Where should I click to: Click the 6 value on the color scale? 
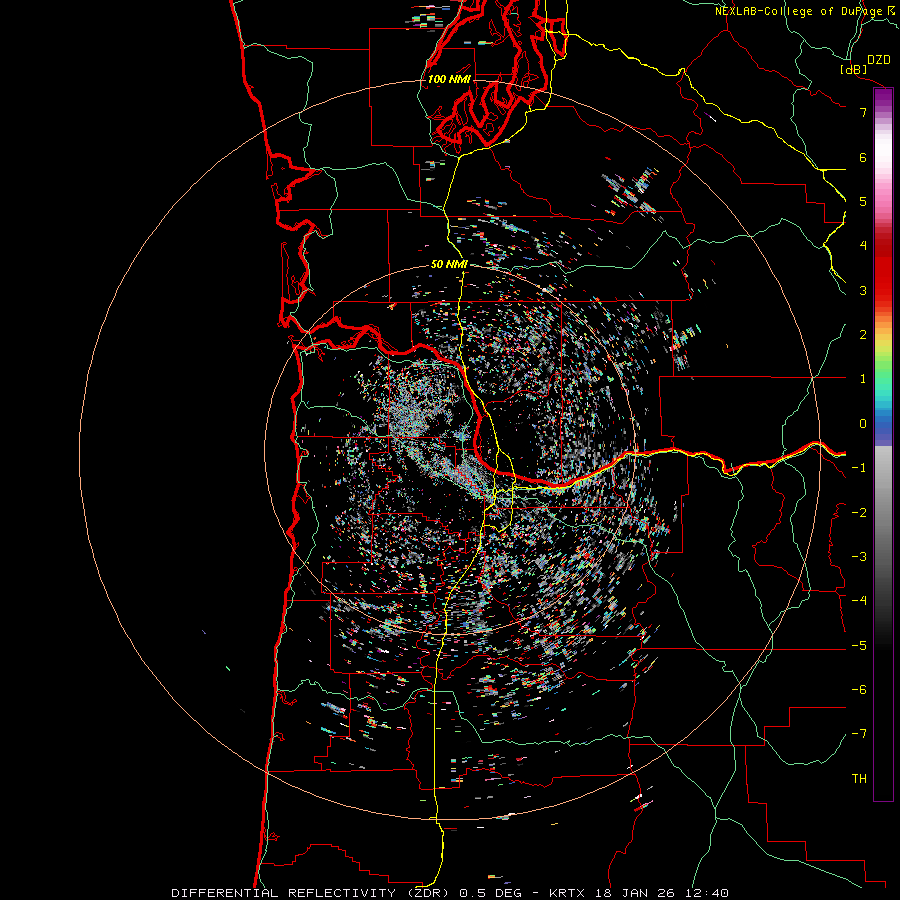point(863,157)
